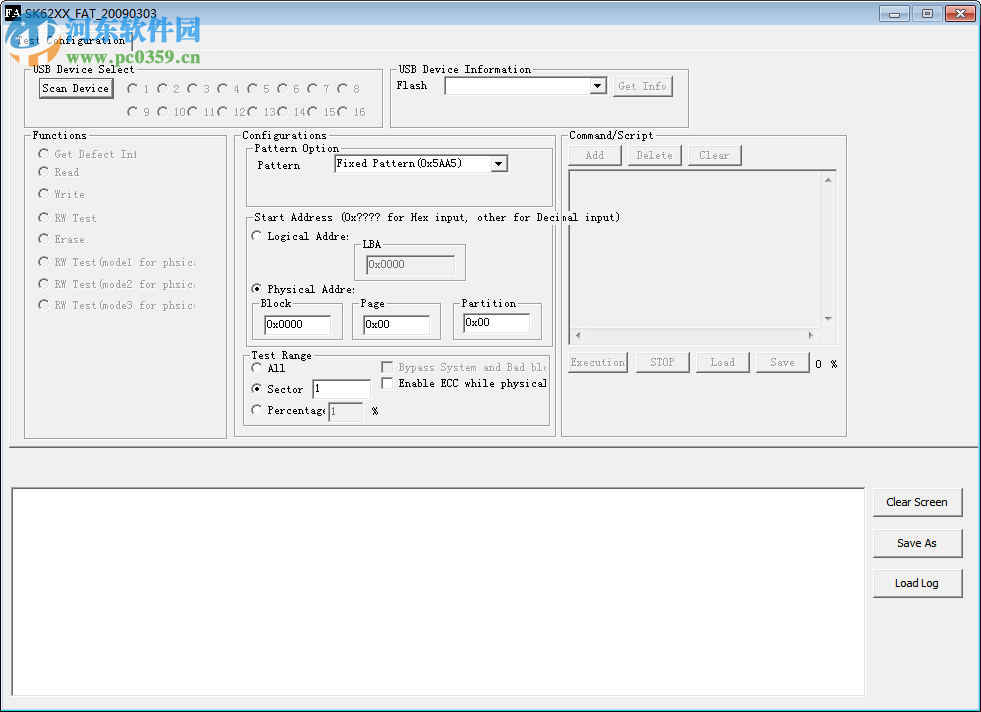
Task: Click script list scroll up arrow
Action: pos(828,180)
